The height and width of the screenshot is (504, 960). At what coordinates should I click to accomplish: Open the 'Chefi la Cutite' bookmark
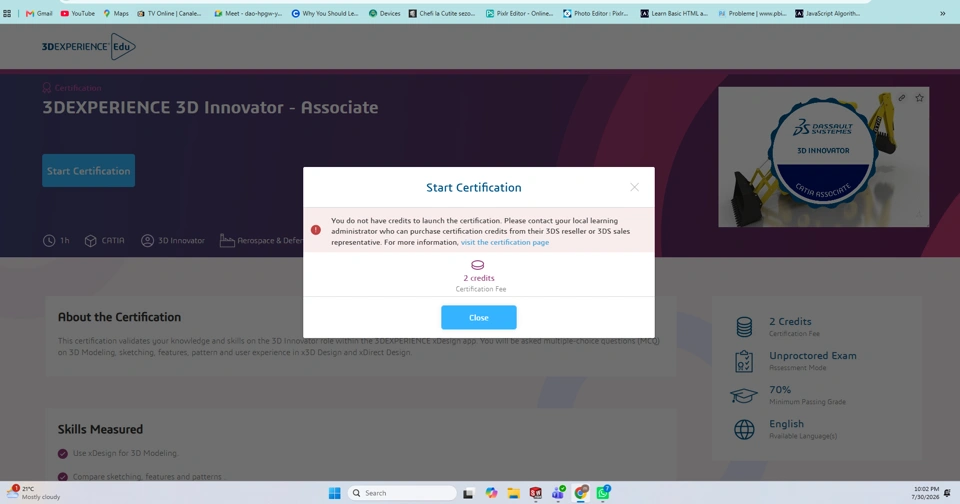(x=442, y=13)
